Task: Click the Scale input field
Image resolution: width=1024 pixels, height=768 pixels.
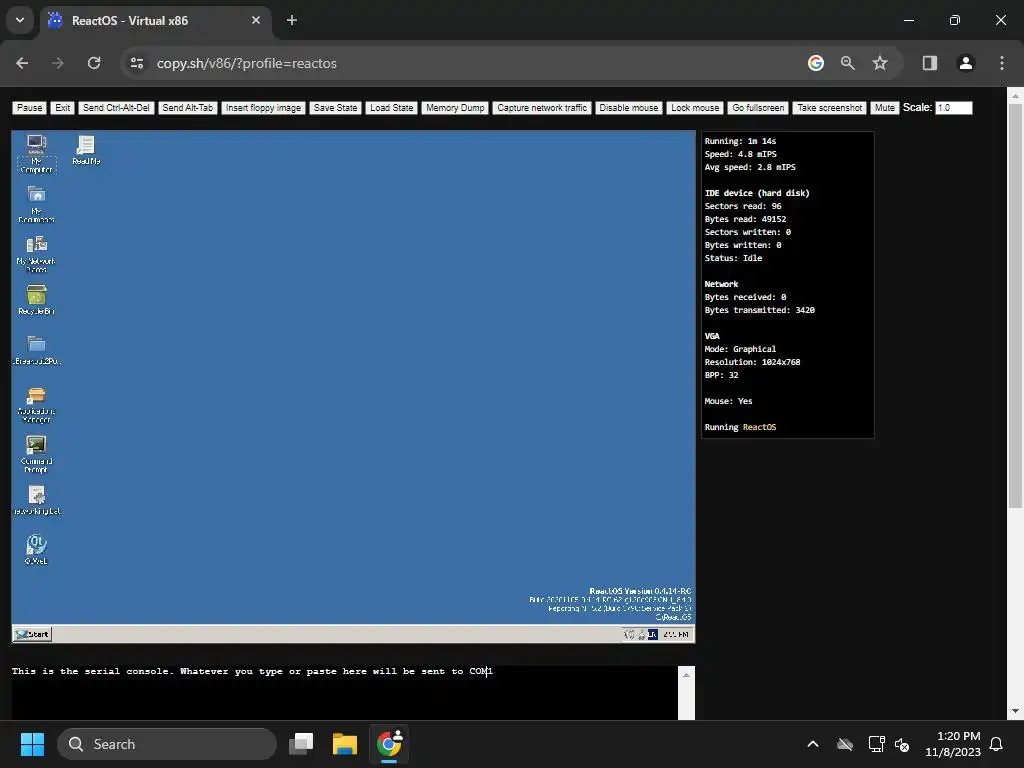Action: click(953, 108)
